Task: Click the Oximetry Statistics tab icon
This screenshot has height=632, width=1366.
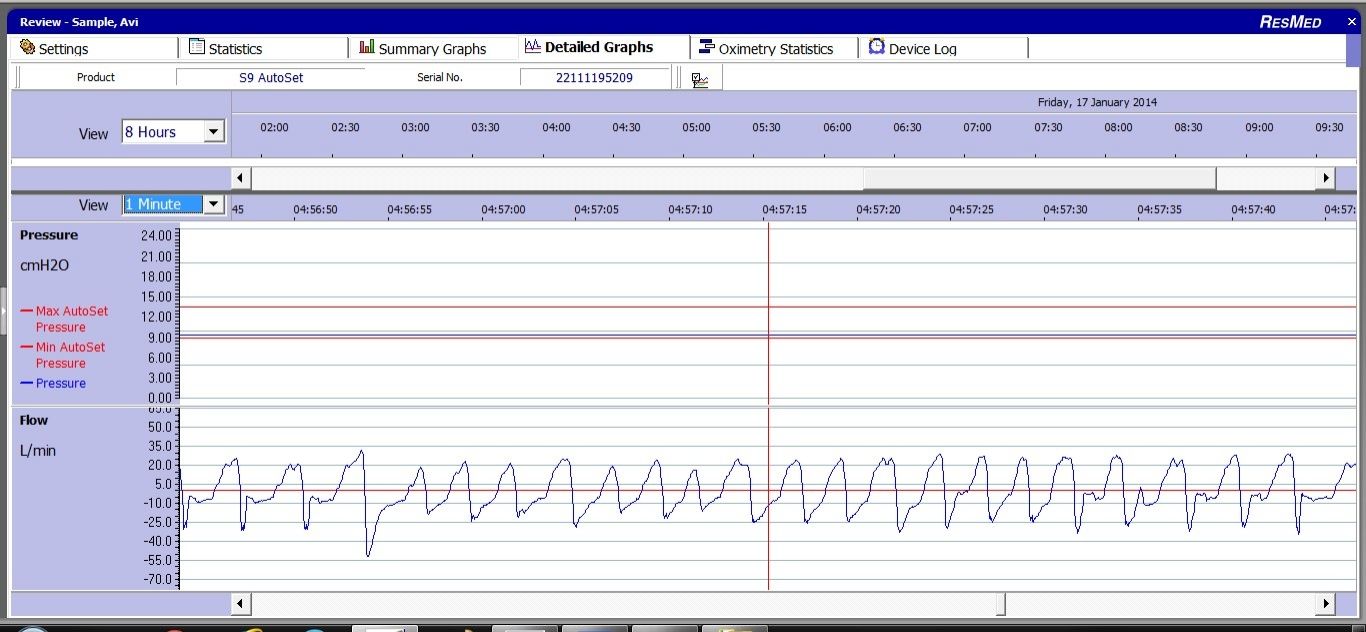Action: [x=706, y=47]
